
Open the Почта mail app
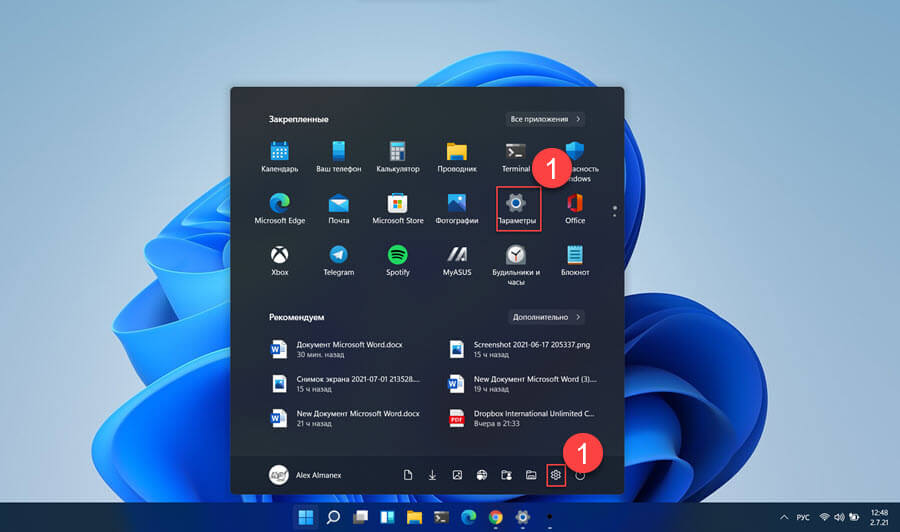click(339, 208)
